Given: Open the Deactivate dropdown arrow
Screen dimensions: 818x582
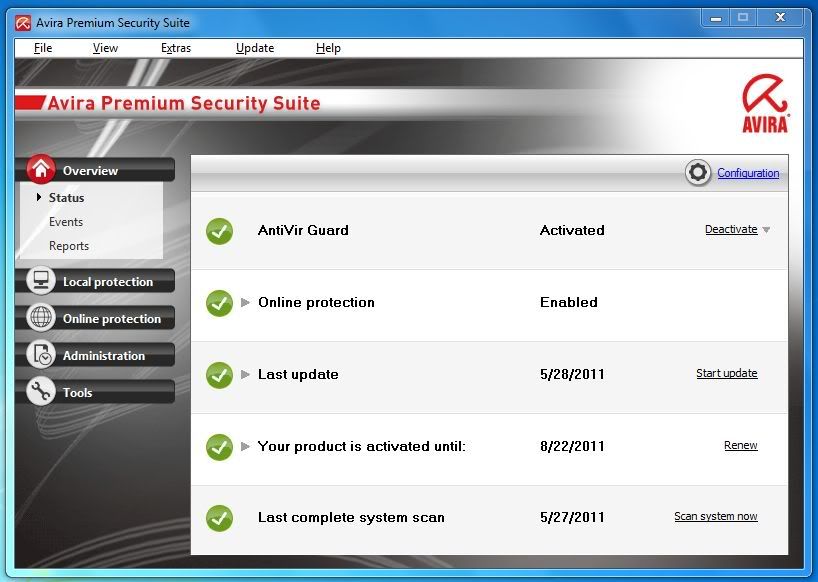Looking at the screenshot, I should pyautogui.click(x=766, y=230).
